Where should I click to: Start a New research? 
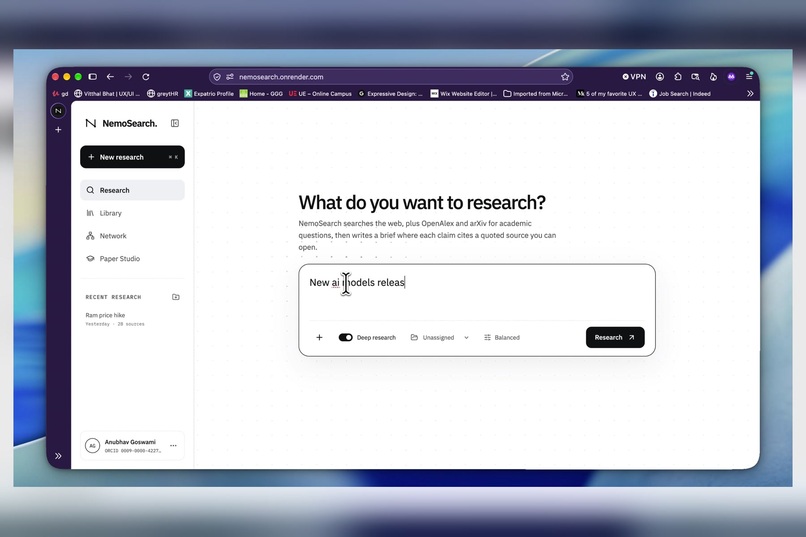click(x=132, y=157)
